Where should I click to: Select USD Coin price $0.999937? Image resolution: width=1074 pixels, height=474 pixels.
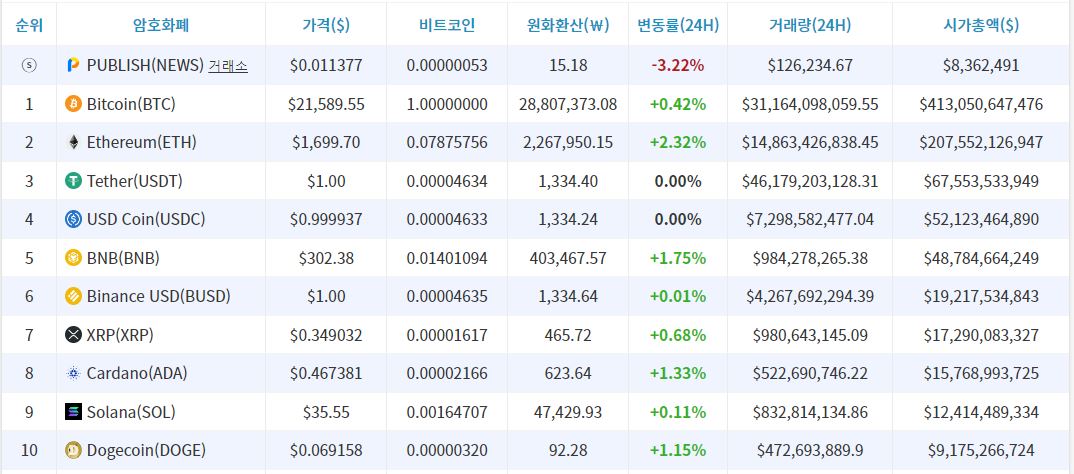[326, 219]
